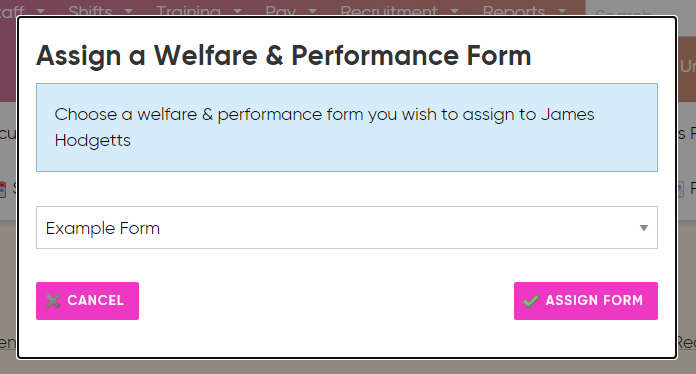Open the Recruitment menu
The width and height of the screenshot is (696, 374).
[389, 11]
